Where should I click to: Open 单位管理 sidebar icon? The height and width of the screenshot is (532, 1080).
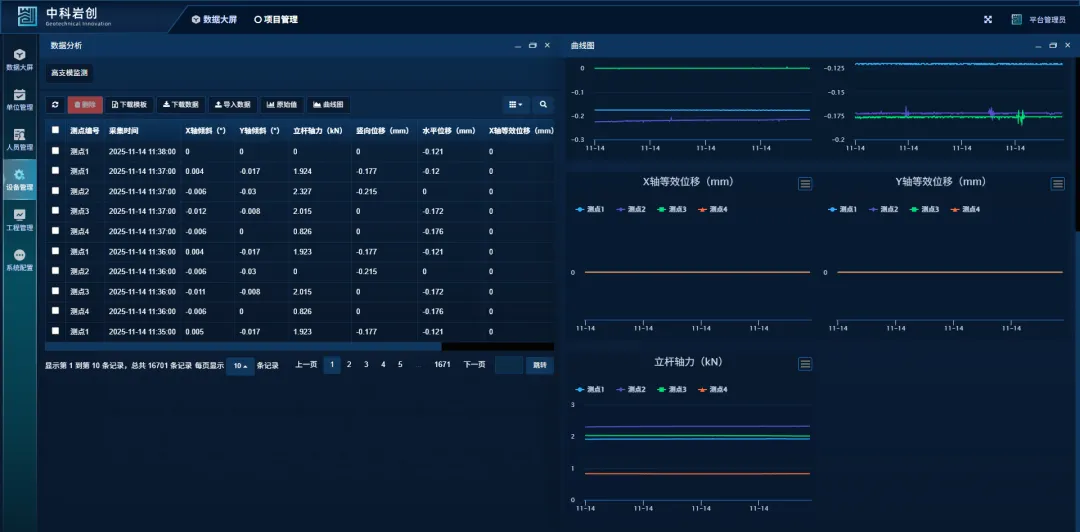coord(19,99)
